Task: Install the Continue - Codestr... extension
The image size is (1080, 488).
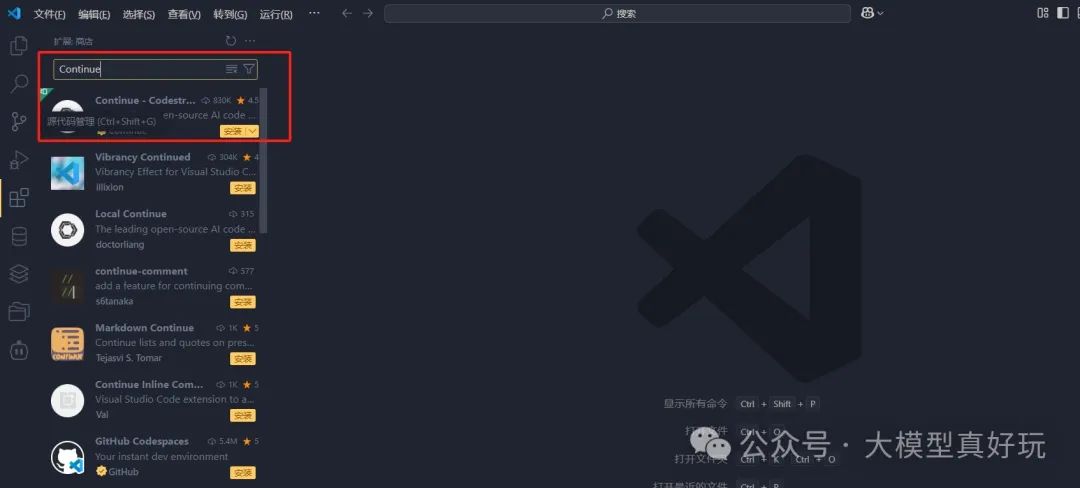Action: [x=233, y=131]
